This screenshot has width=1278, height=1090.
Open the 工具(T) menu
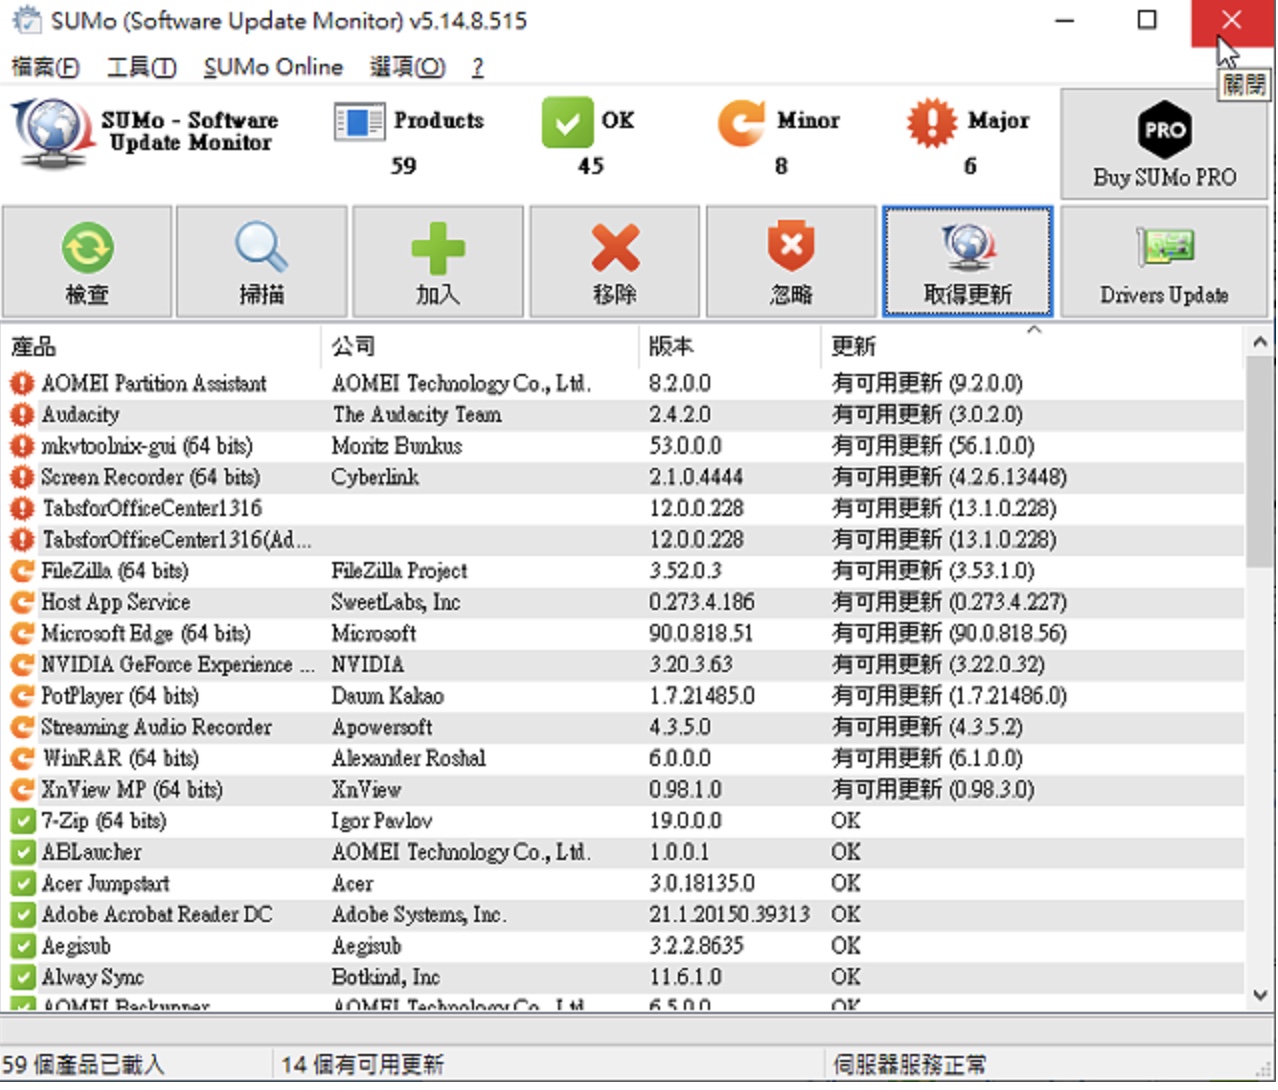142,67
